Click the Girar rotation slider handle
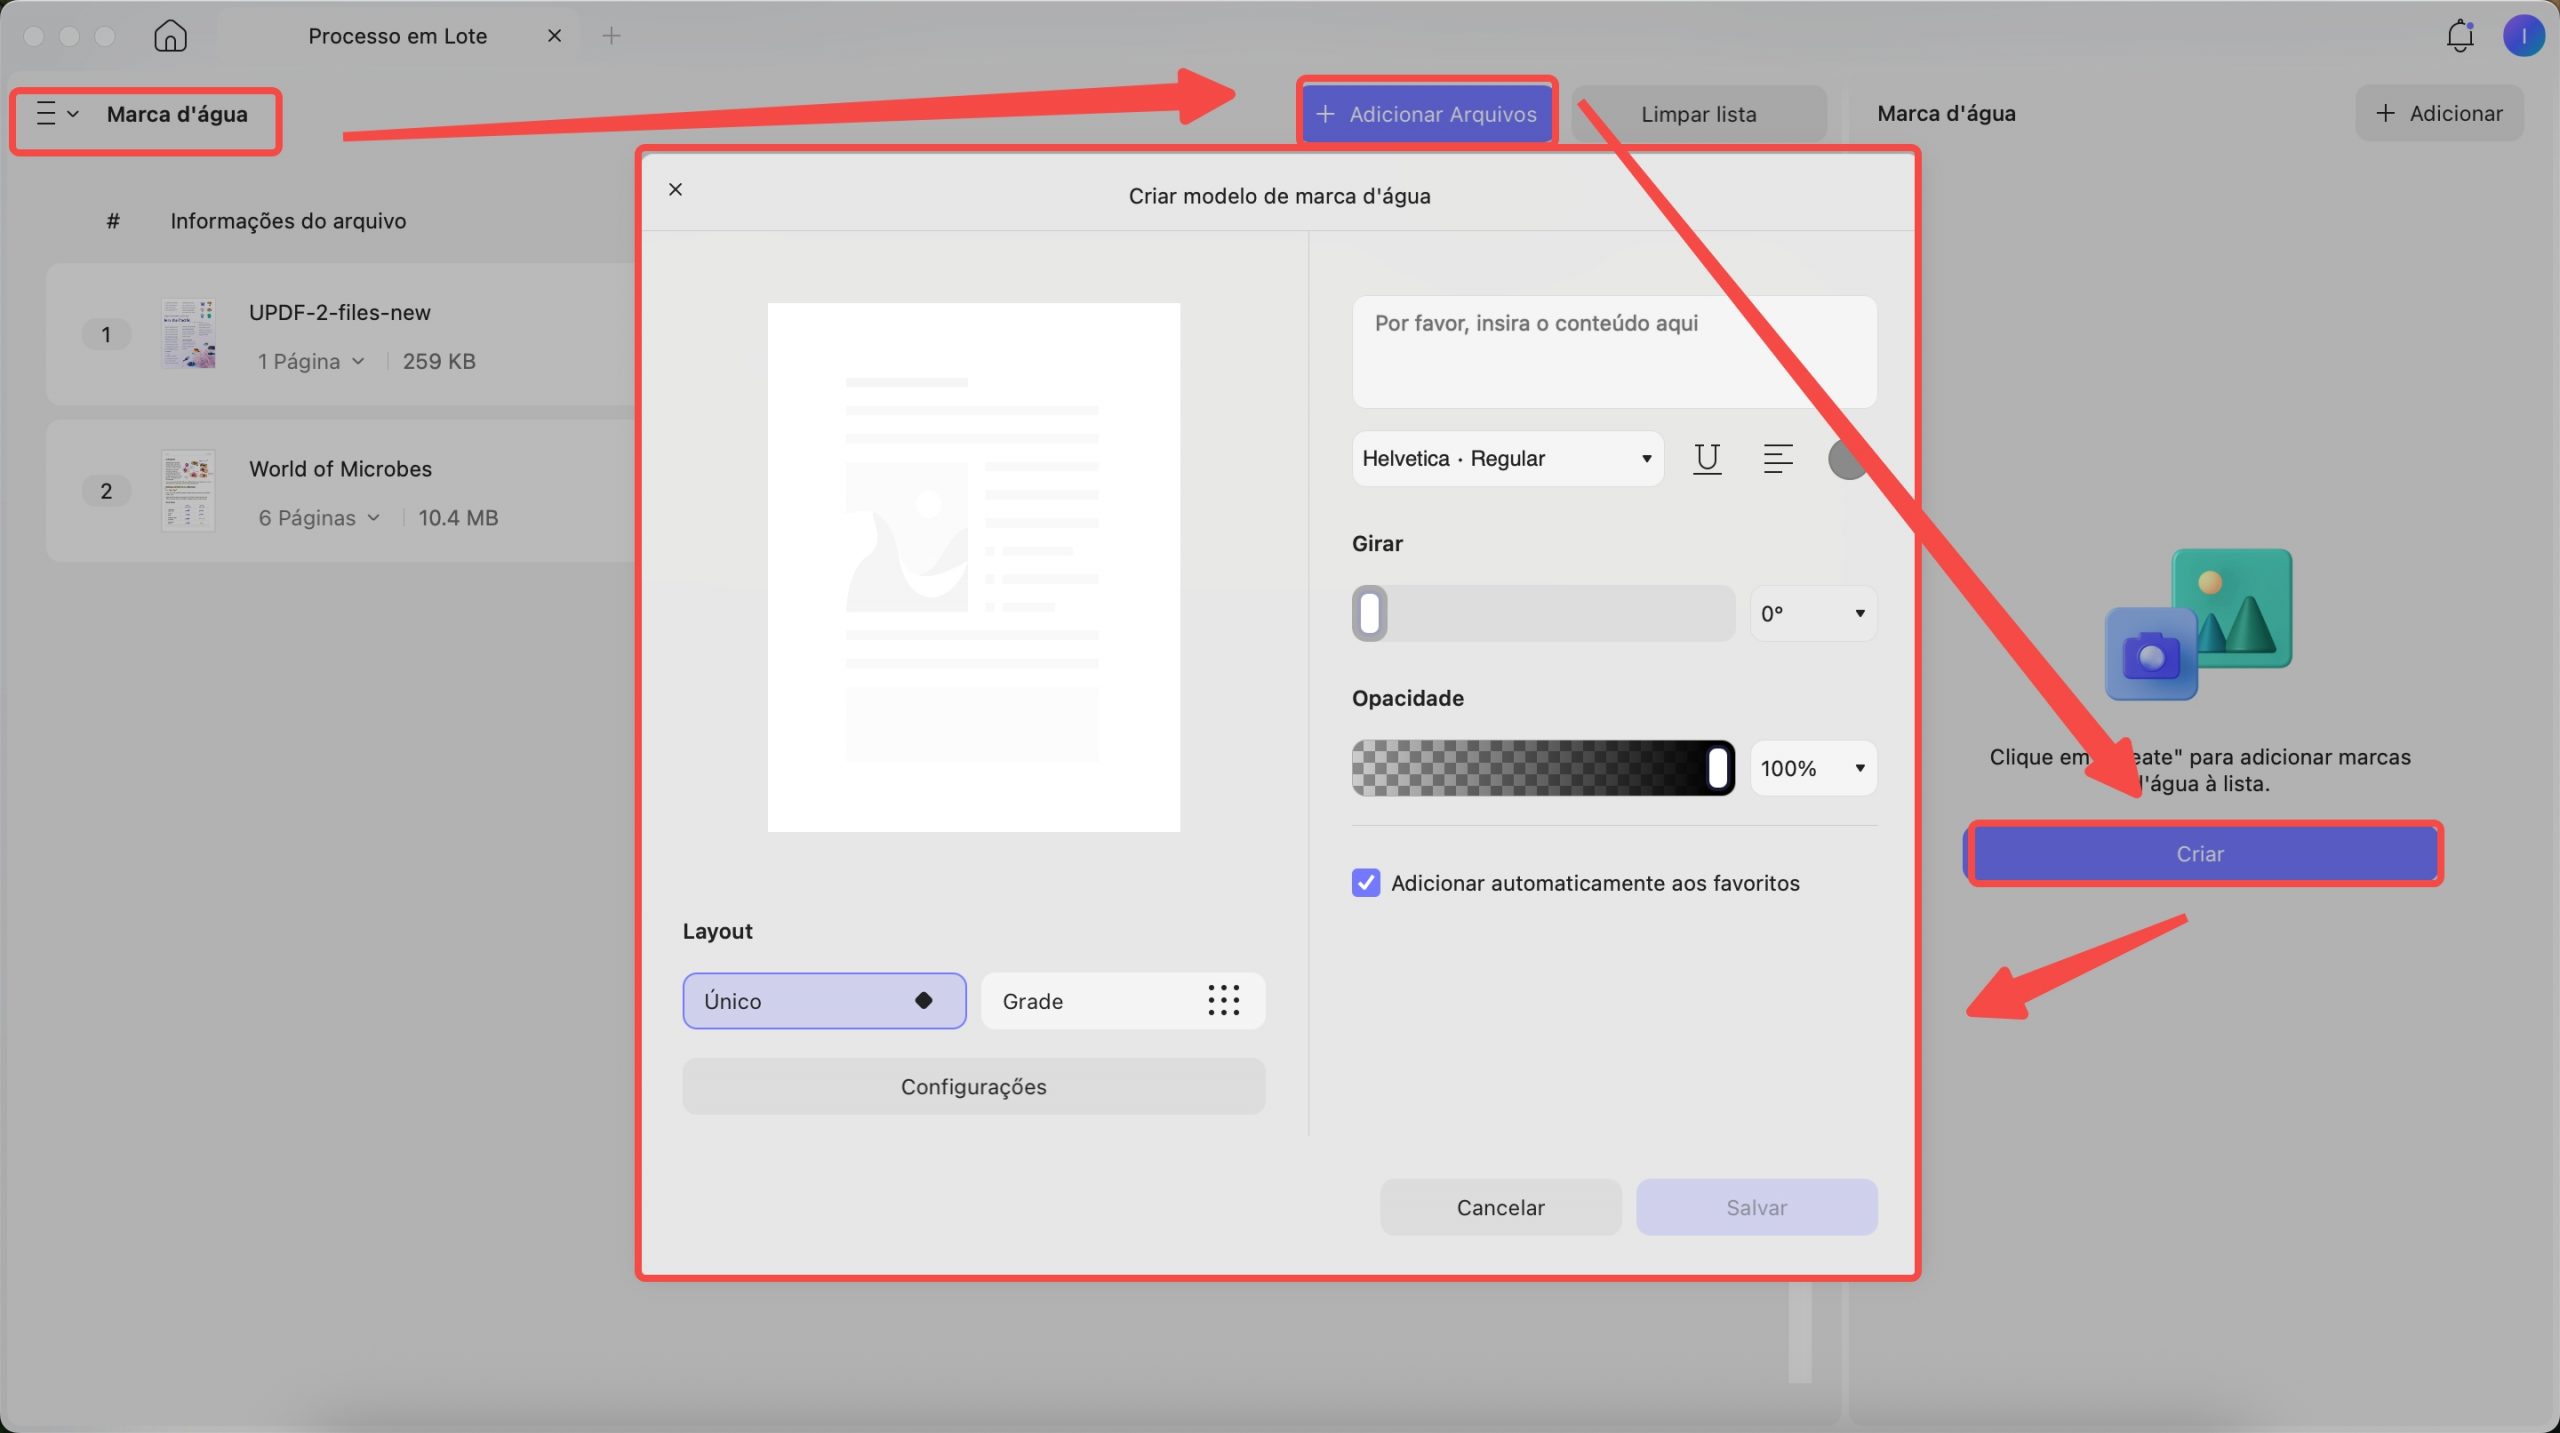2560x1433 pixels. (1370, 613)
